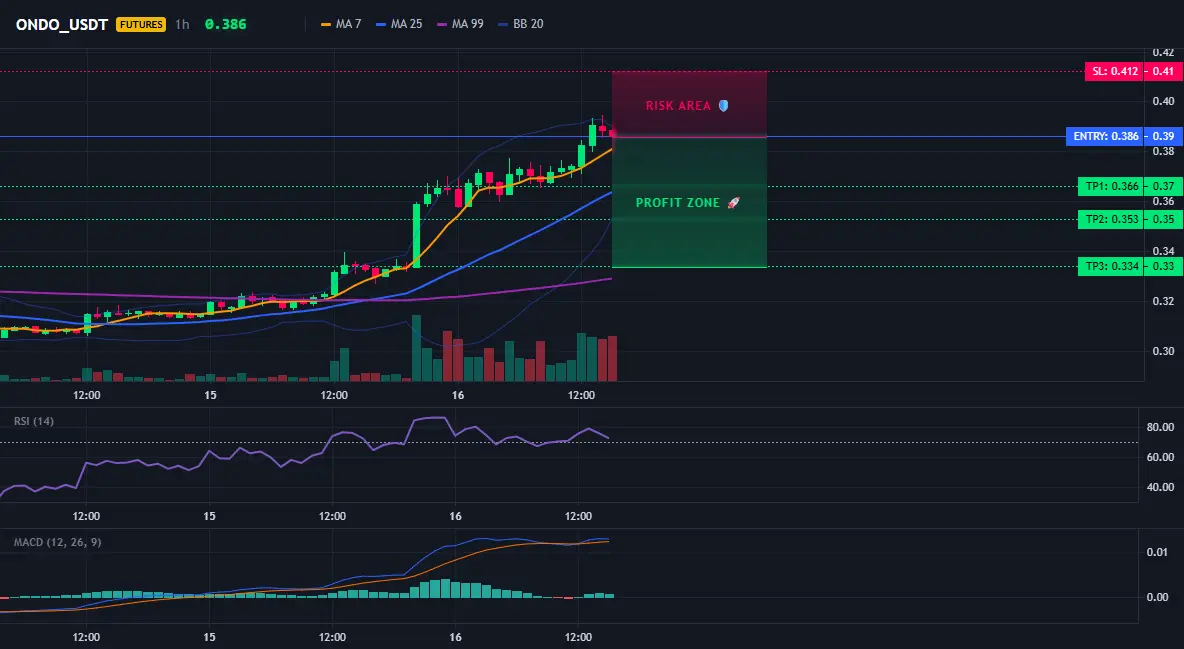Click the ENTRY: 0.386 price label
The image size is (1184, 649).
1105,137
